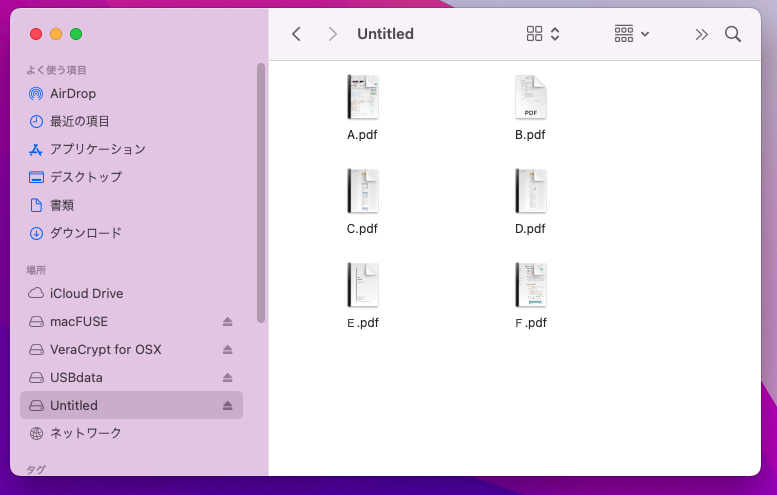Open the search magnifier icon

(x=733, y=34)
